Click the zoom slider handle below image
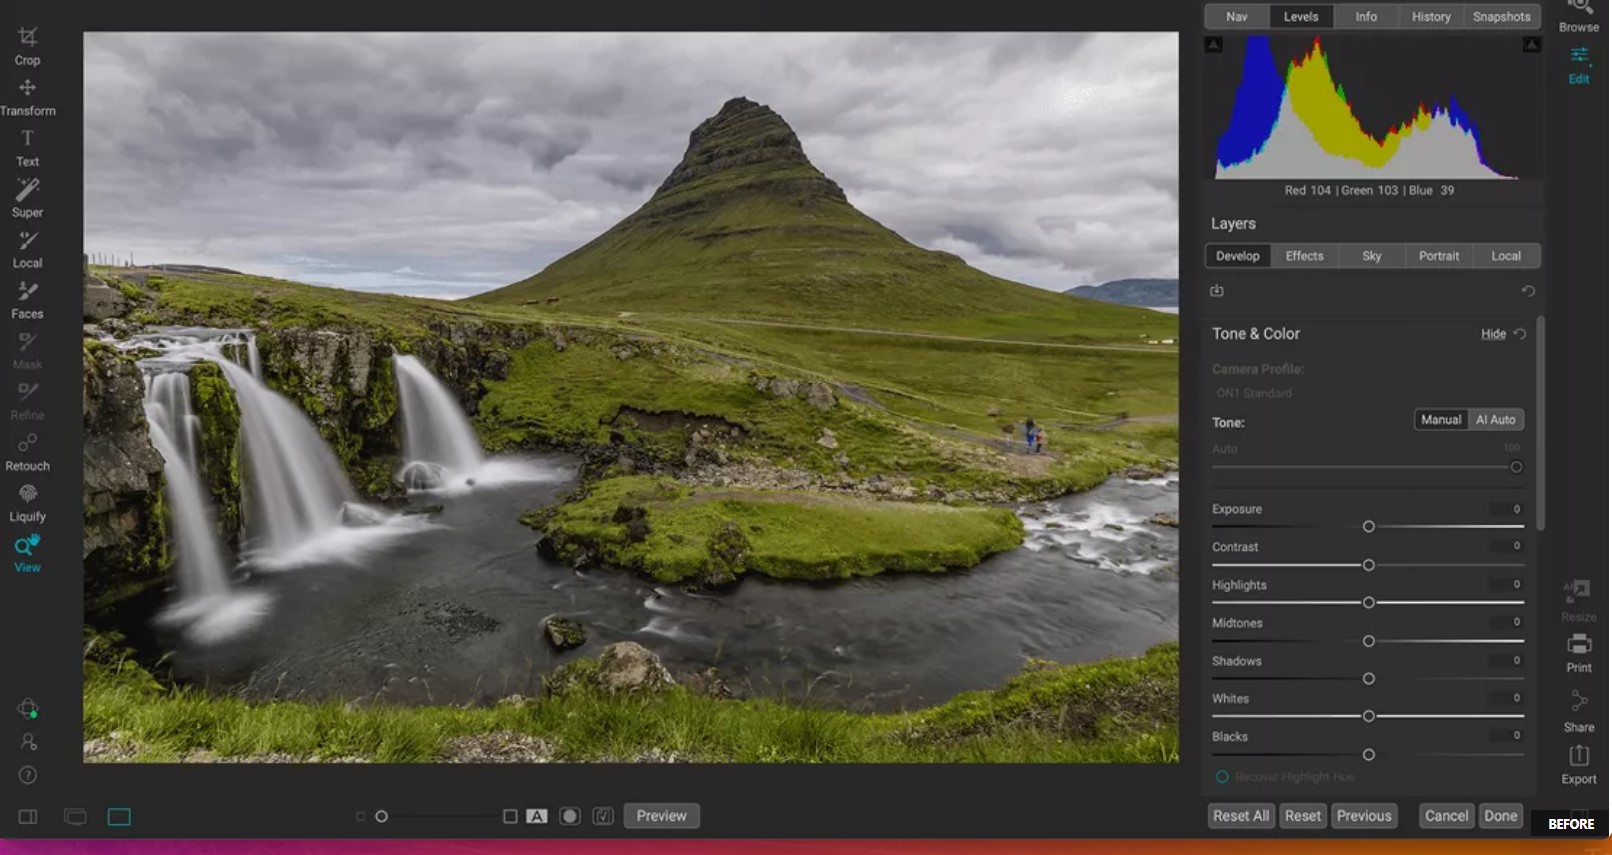1612x855 pixels. click(x=381, y=817)
